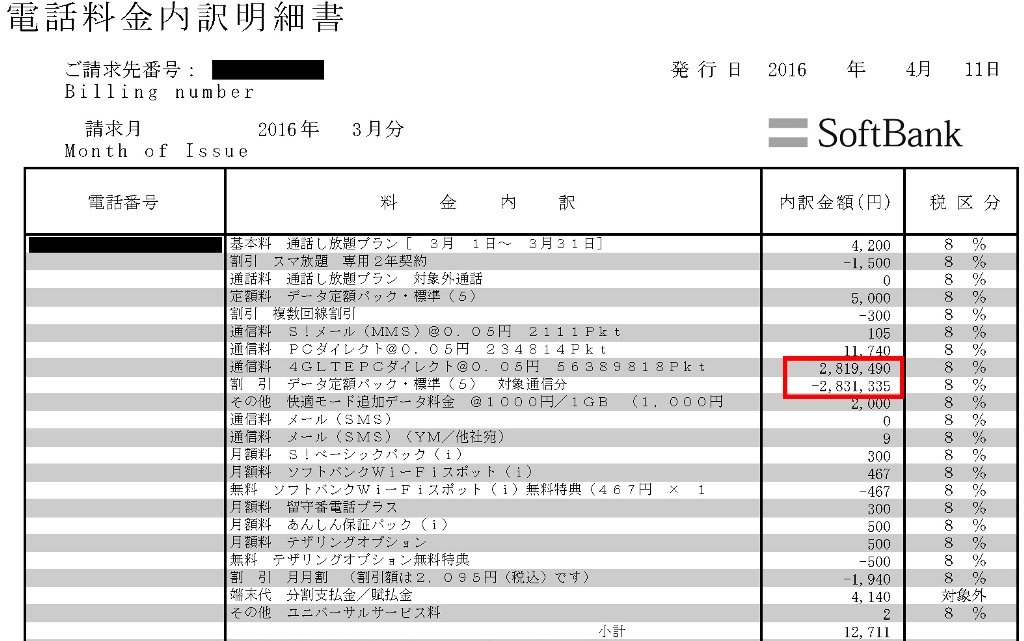Click the 税区分 column header
This screenshot has width=1024, height=641.
[965, 202]
